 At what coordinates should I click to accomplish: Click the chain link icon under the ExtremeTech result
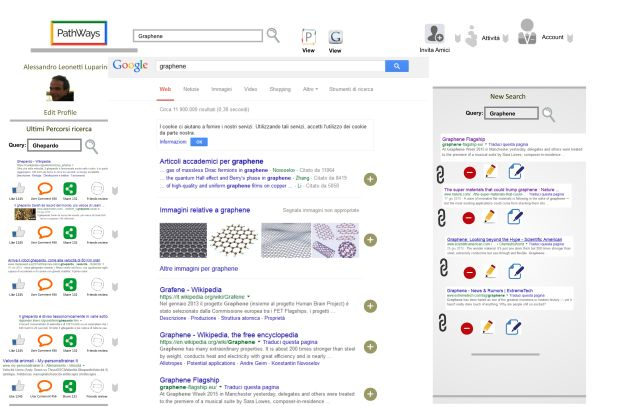(442, 322)
